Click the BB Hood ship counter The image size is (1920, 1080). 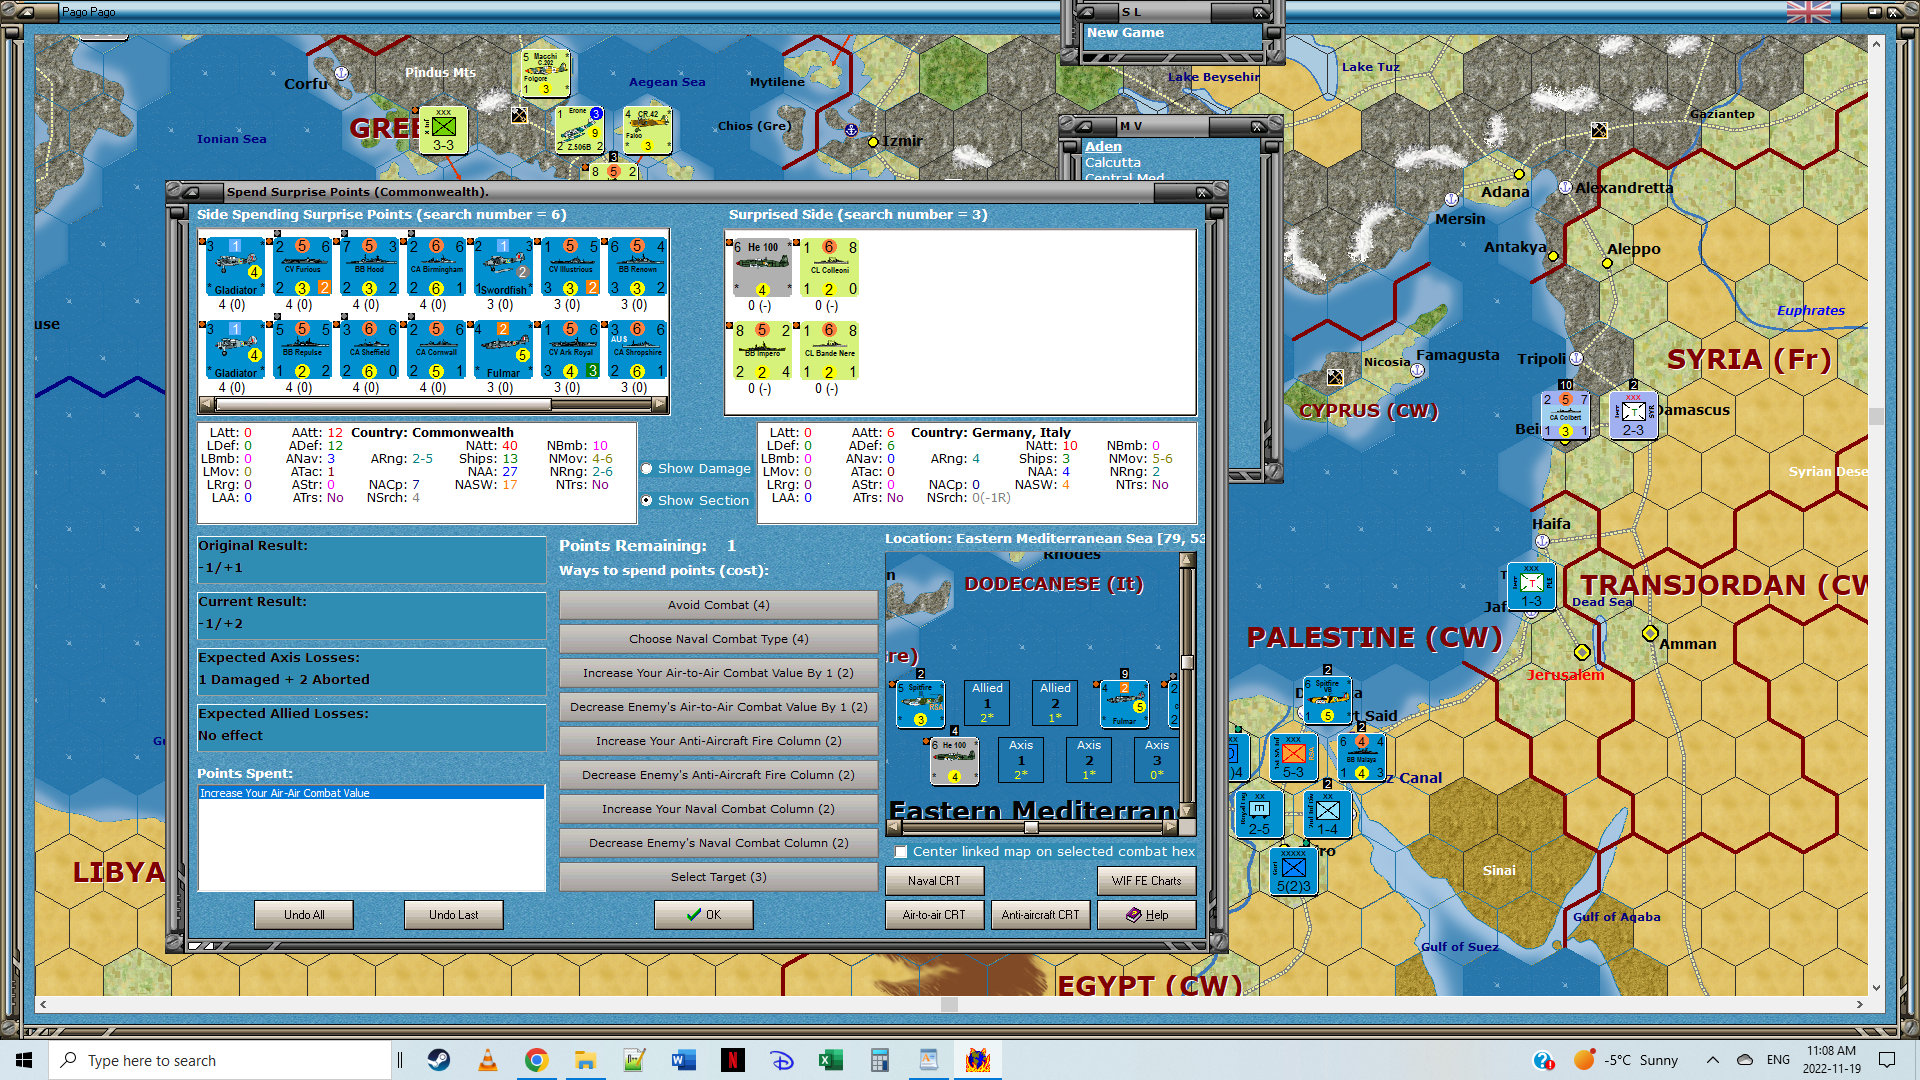pyautogui.click(x=368, y=267)
